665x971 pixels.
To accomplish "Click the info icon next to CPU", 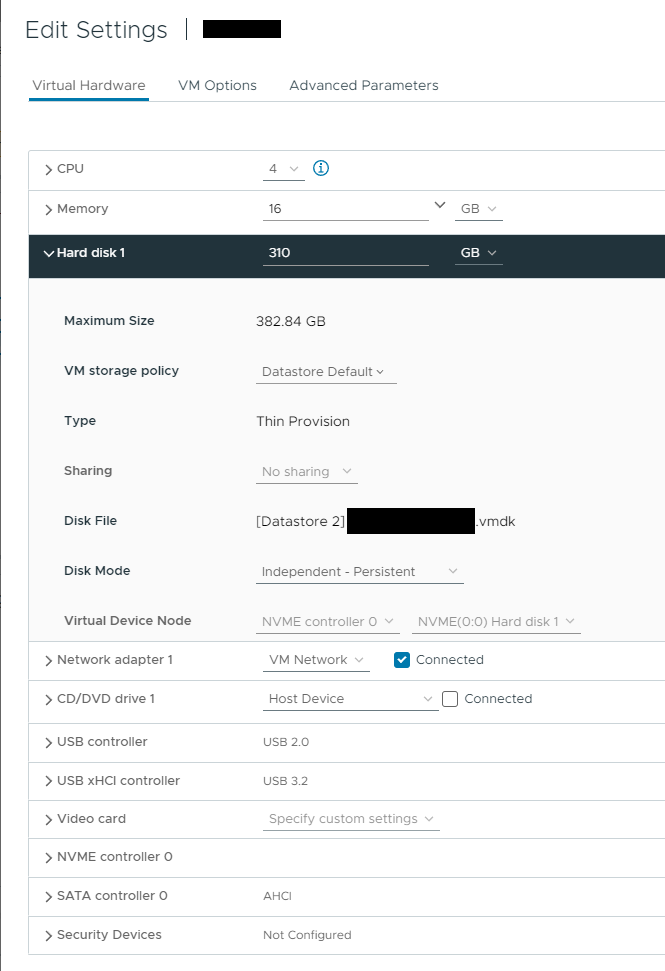I will 320,168.
